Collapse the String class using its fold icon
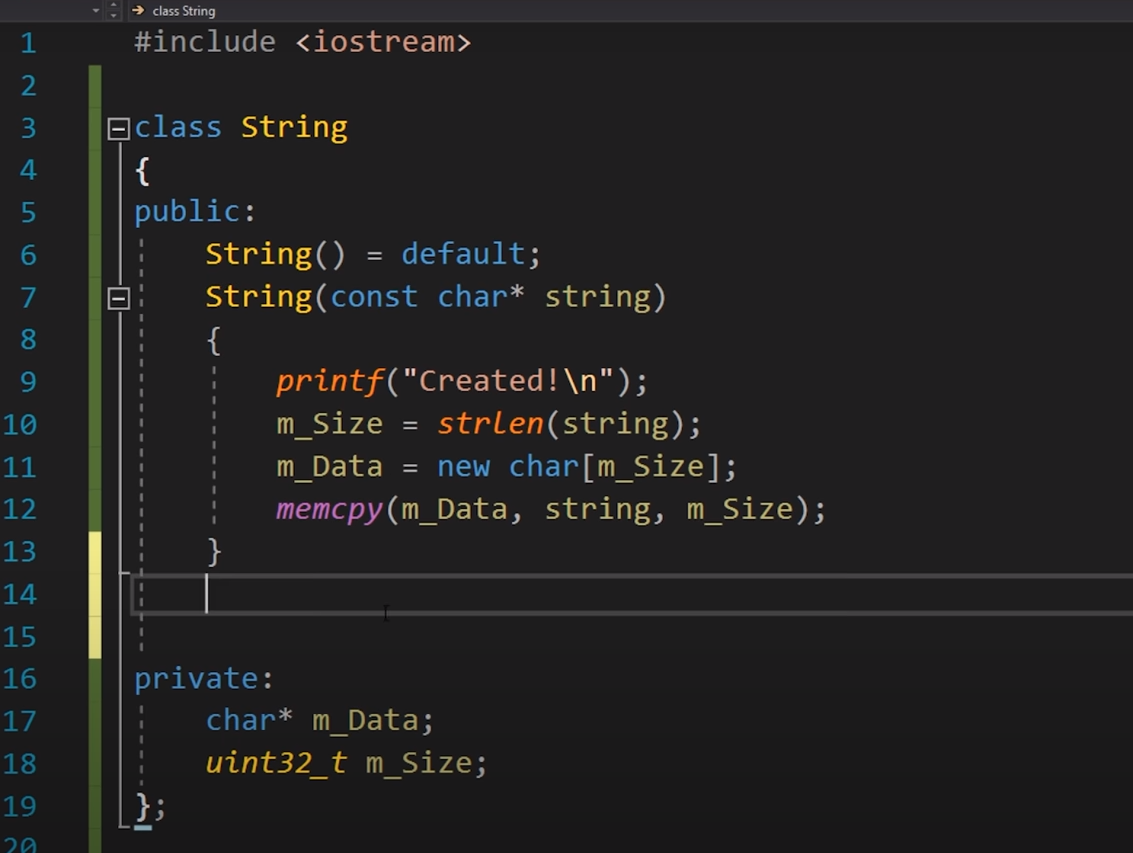This screenshot has height=853, width=1133. coord(117,127)
